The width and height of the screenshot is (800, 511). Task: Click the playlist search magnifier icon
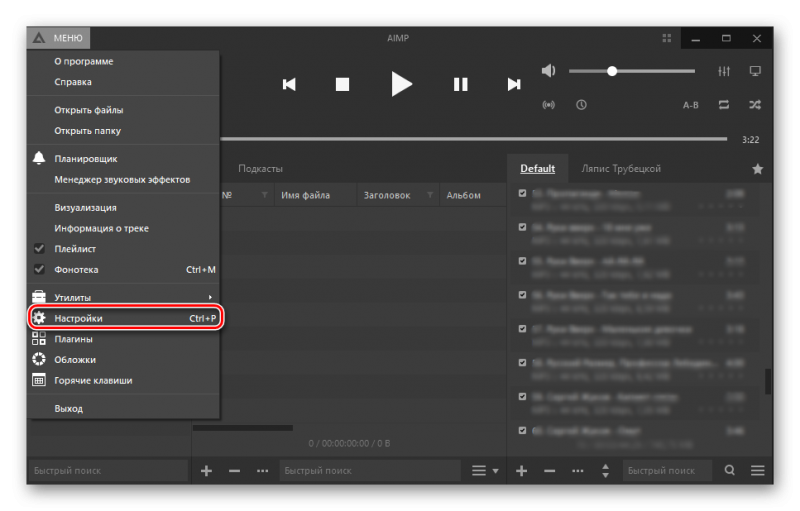(x=730, y=470)
